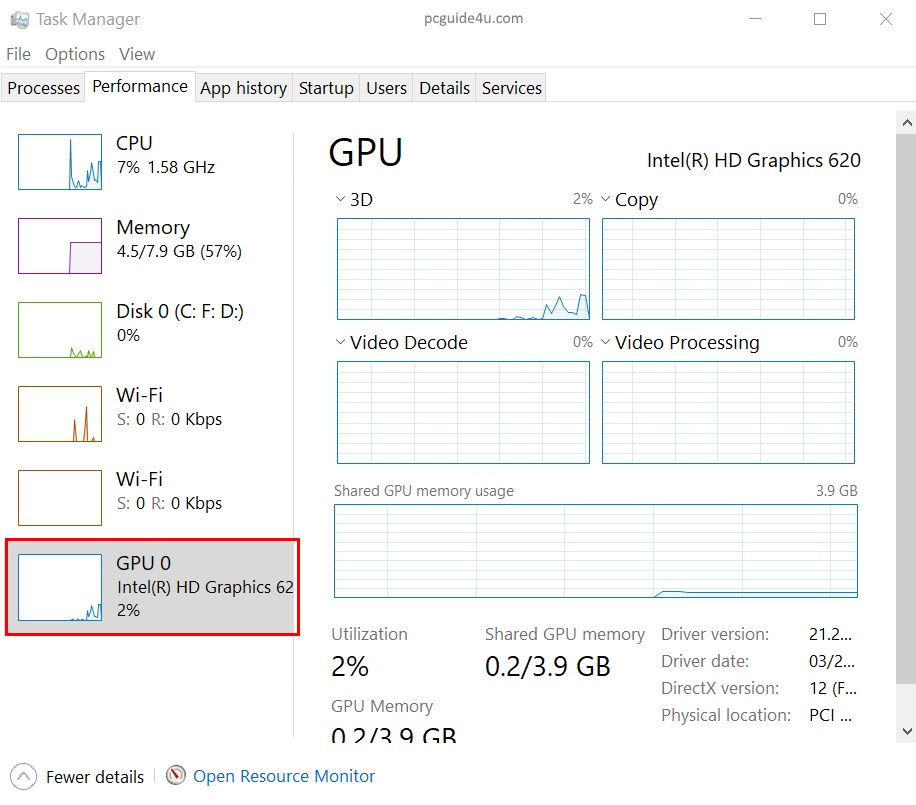Select the Disk 0 graph thumbnail

pyautogui.click(x=60, y=330)
